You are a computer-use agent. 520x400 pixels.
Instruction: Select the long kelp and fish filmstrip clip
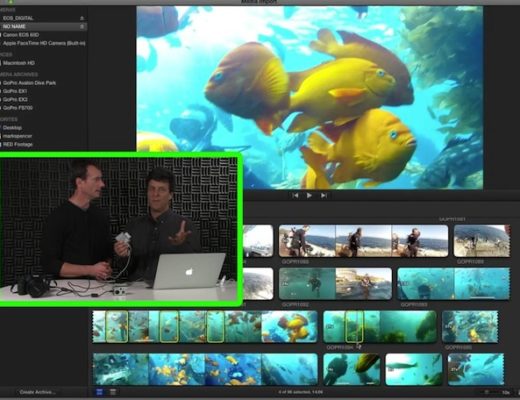tap(205, 327)
